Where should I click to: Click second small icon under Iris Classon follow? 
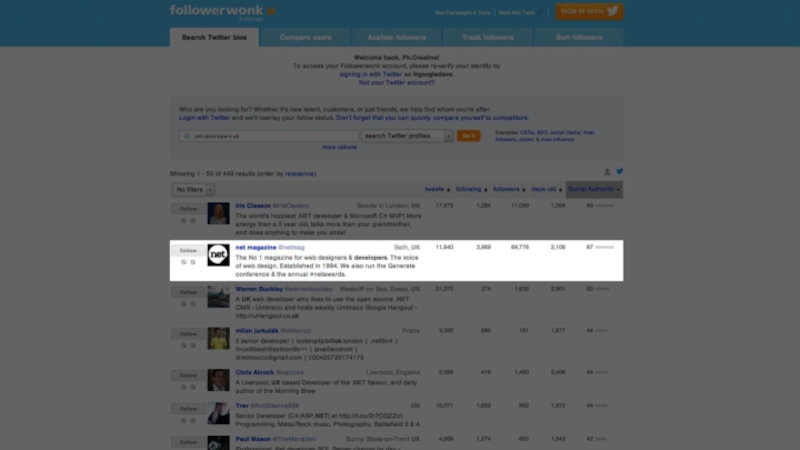pos(193,221)
